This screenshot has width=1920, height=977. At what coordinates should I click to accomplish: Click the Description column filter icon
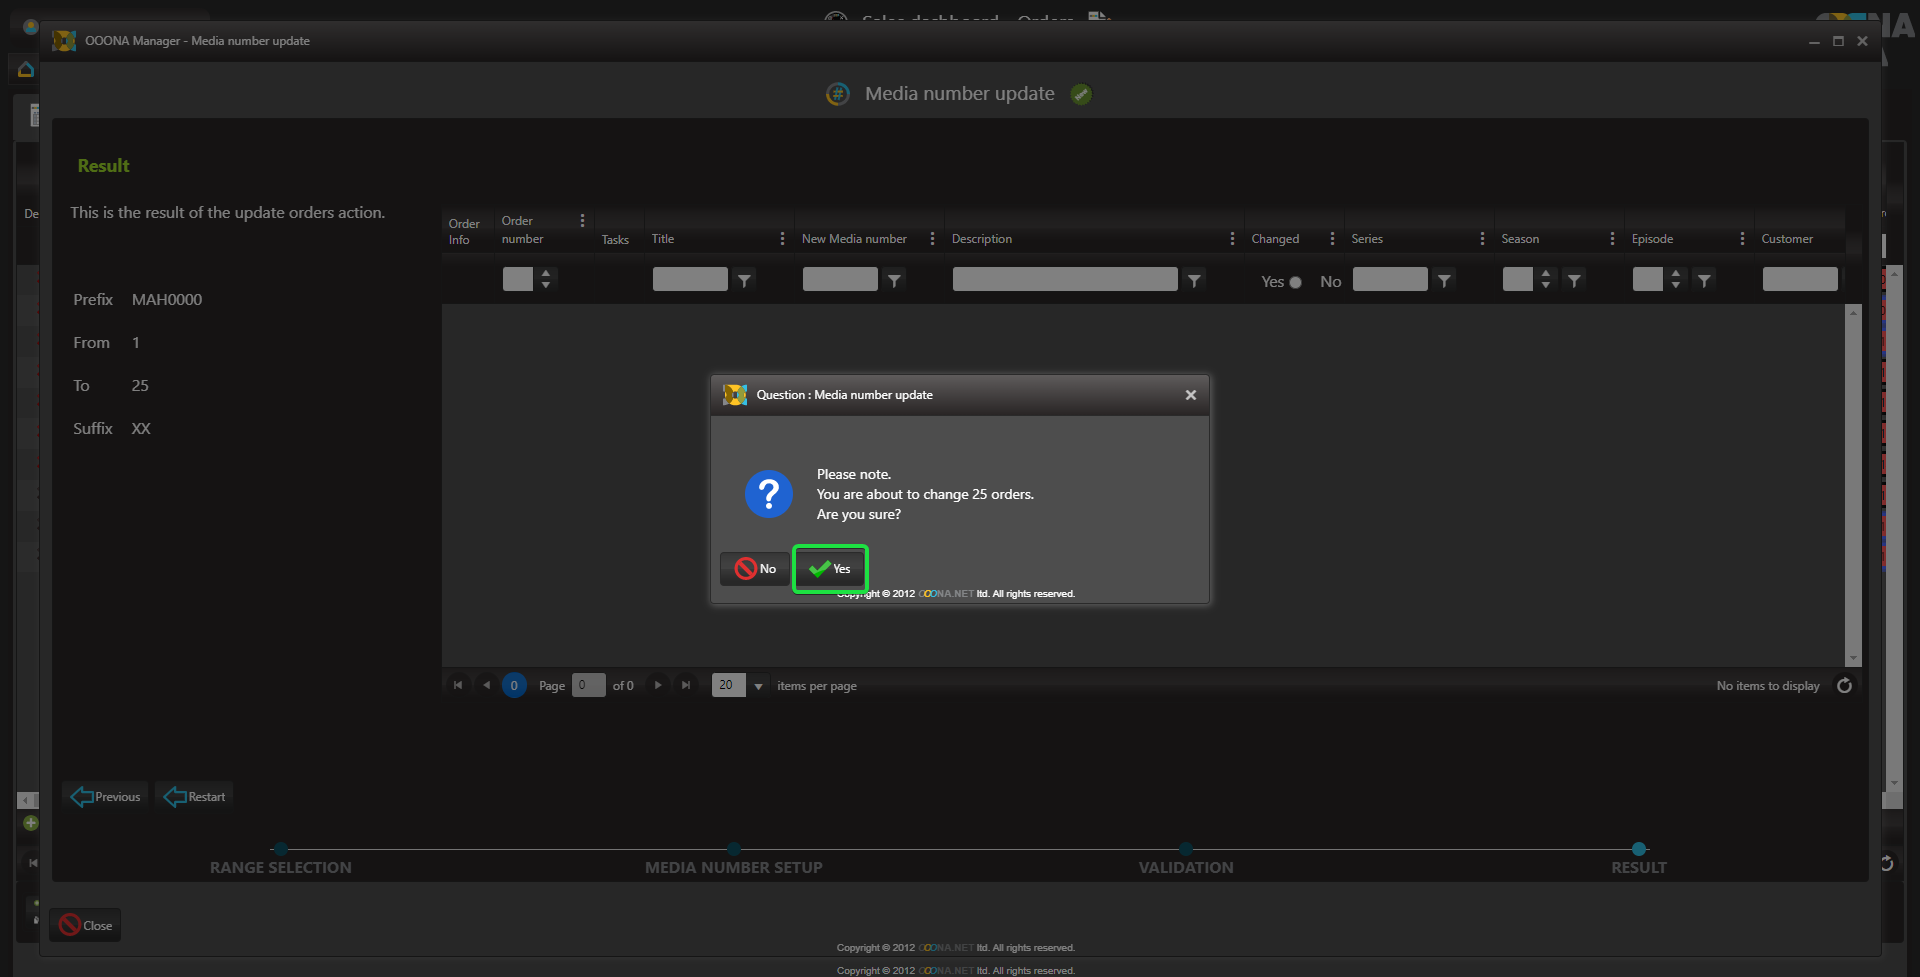(x=1194, y=281)
